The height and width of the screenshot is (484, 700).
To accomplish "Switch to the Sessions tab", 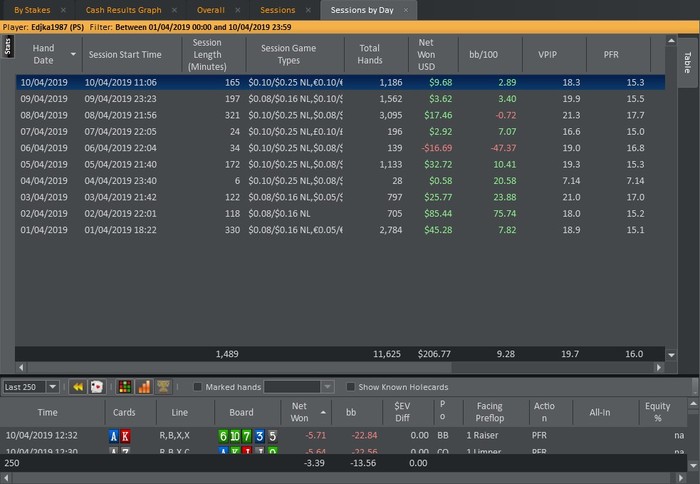I will pos(278,10).
